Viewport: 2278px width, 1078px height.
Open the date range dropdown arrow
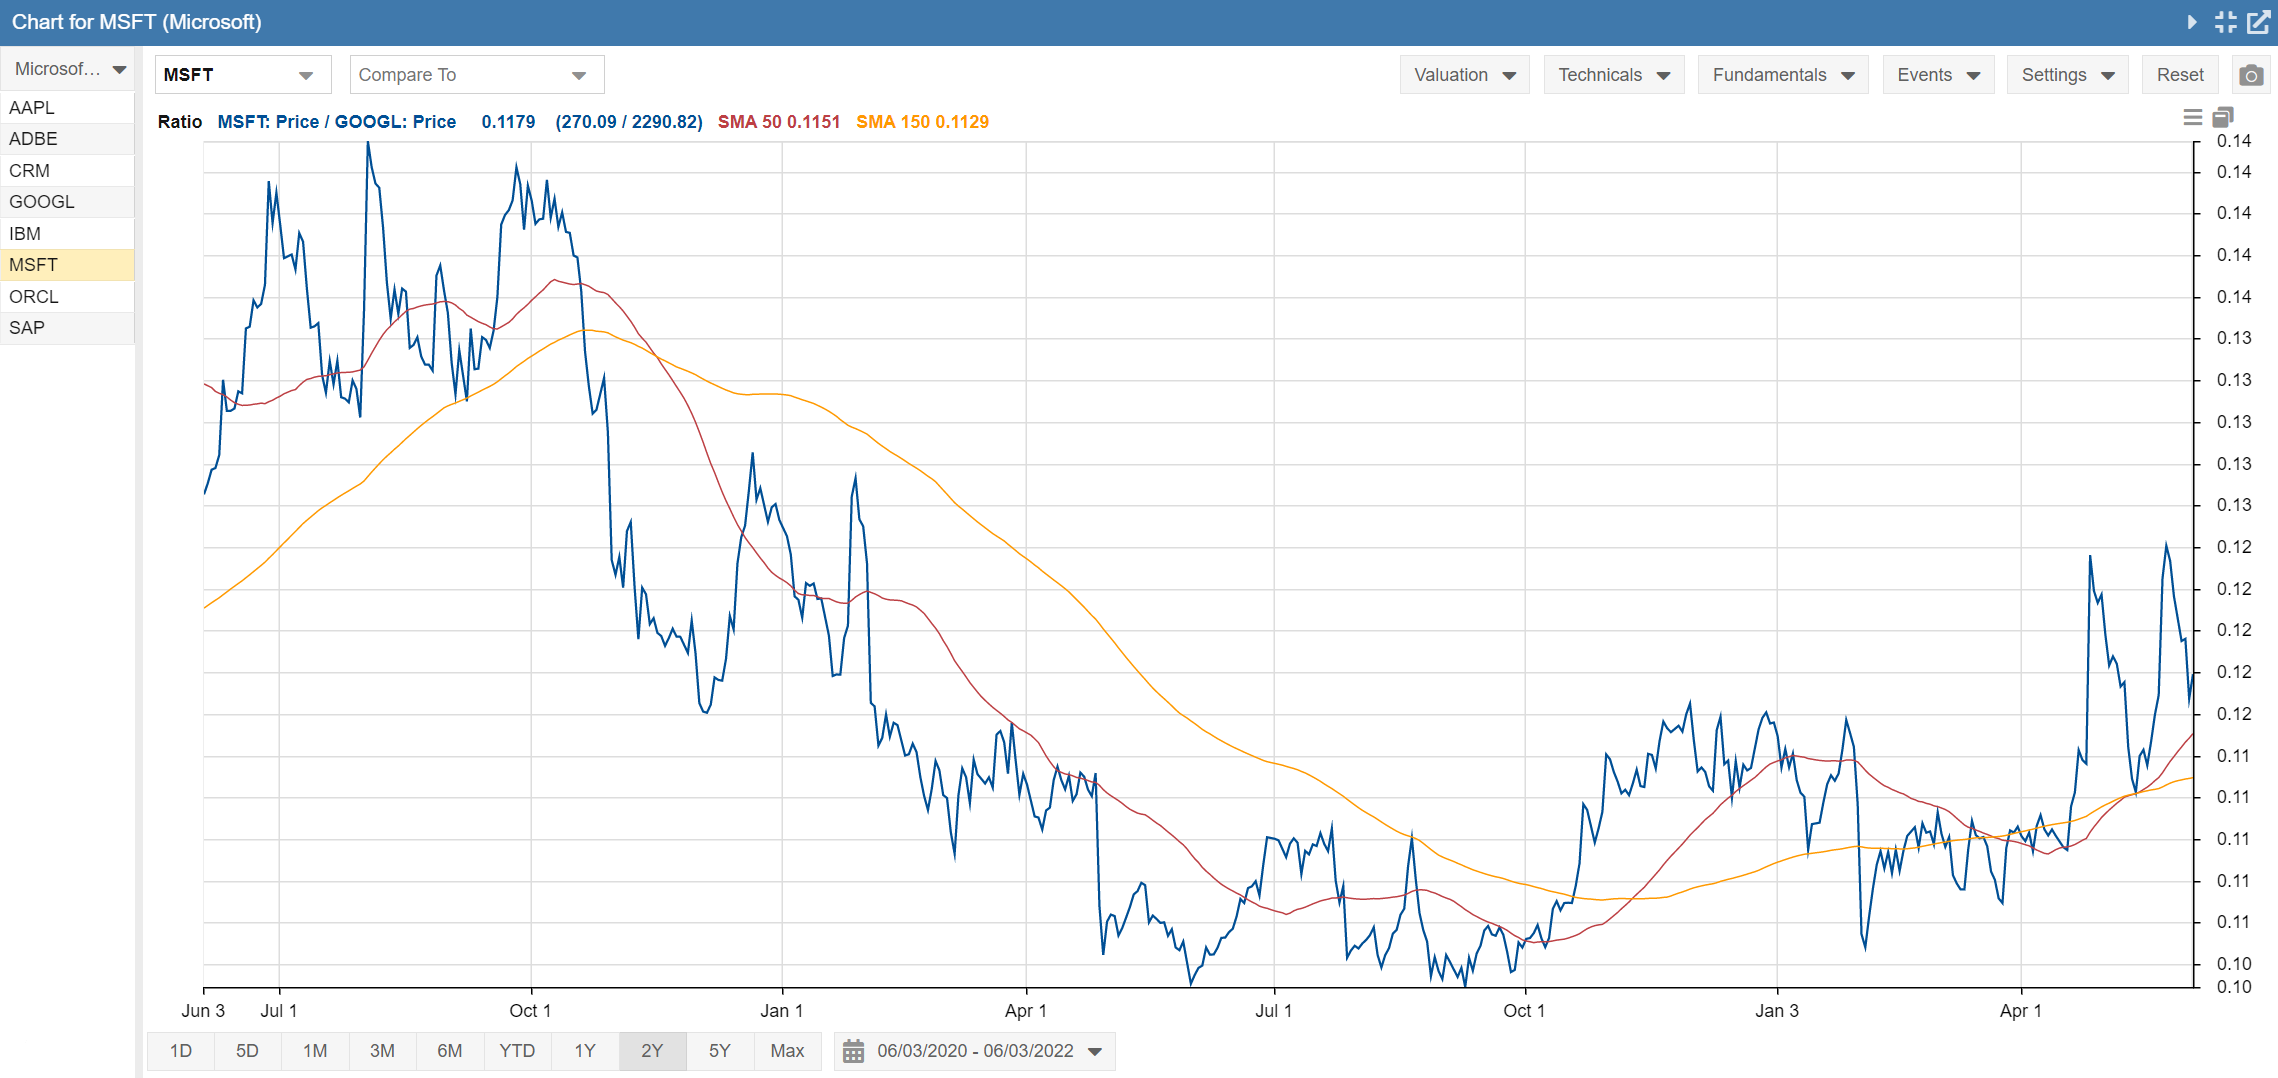pos(1095,1052)
